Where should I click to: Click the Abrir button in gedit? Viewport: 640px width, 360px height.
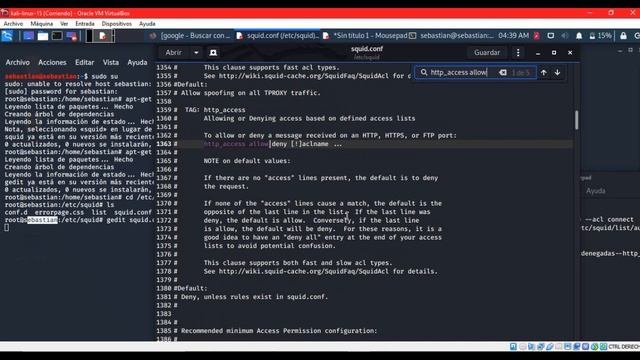(173, 52)
